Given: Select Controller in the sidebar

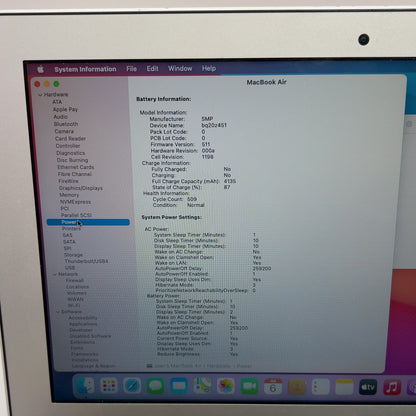Looking at the screenshot, I should tap(68, 146).
